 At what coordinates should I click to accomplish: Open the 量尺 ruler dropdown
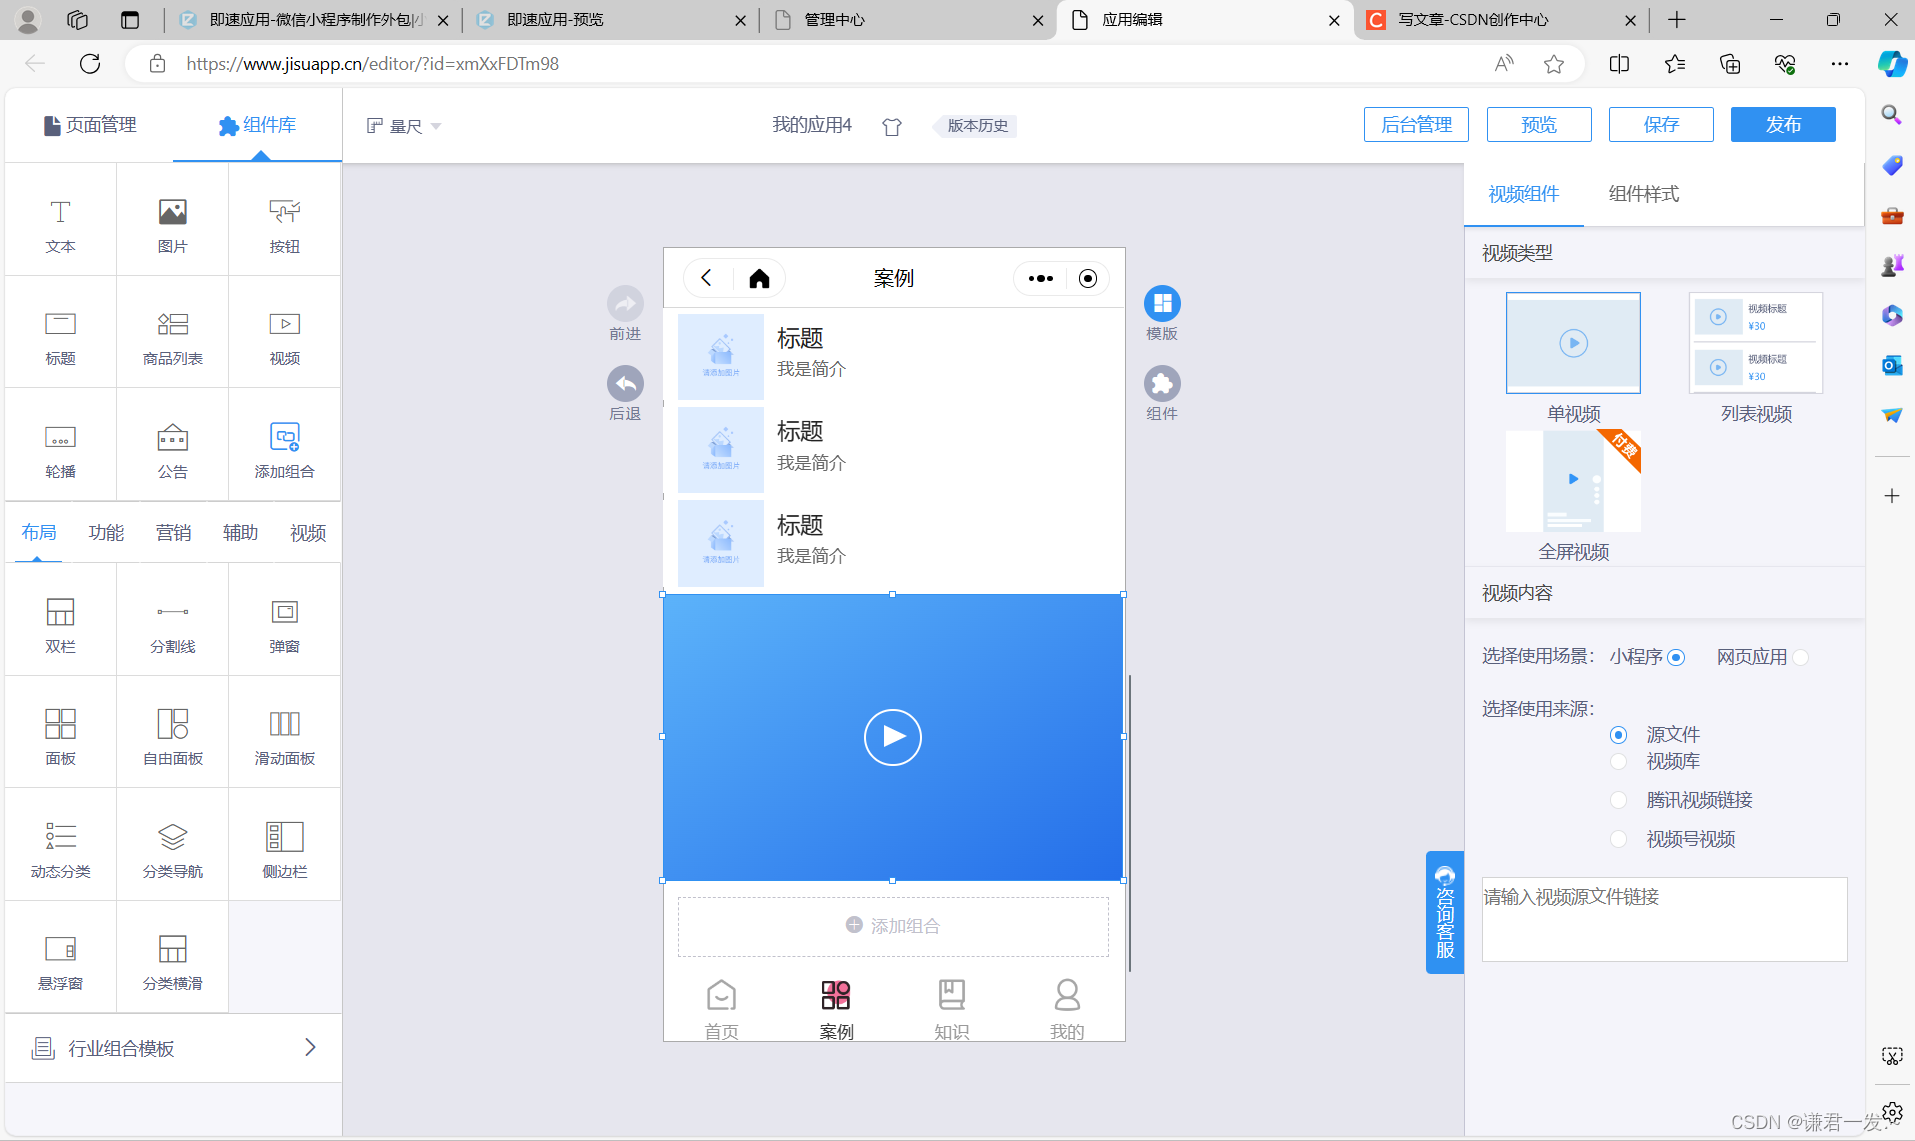tap(404, 126)
